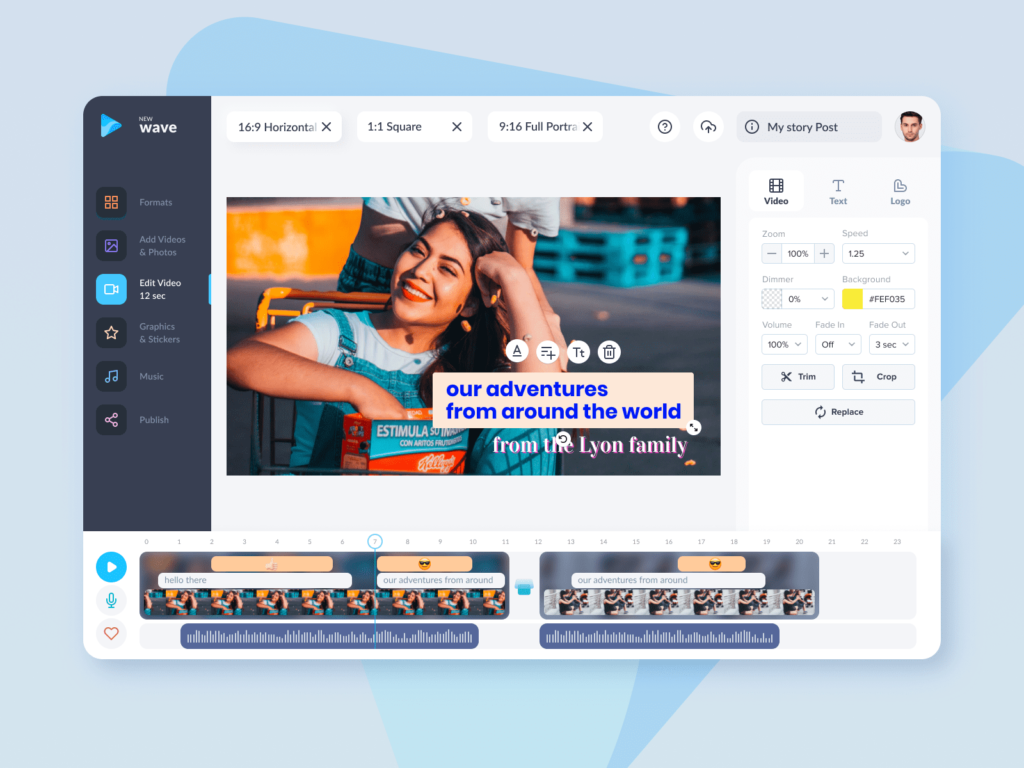
Task: Click the rotate handle below caption
Action: pyautogui.click(x=563, y=438)
